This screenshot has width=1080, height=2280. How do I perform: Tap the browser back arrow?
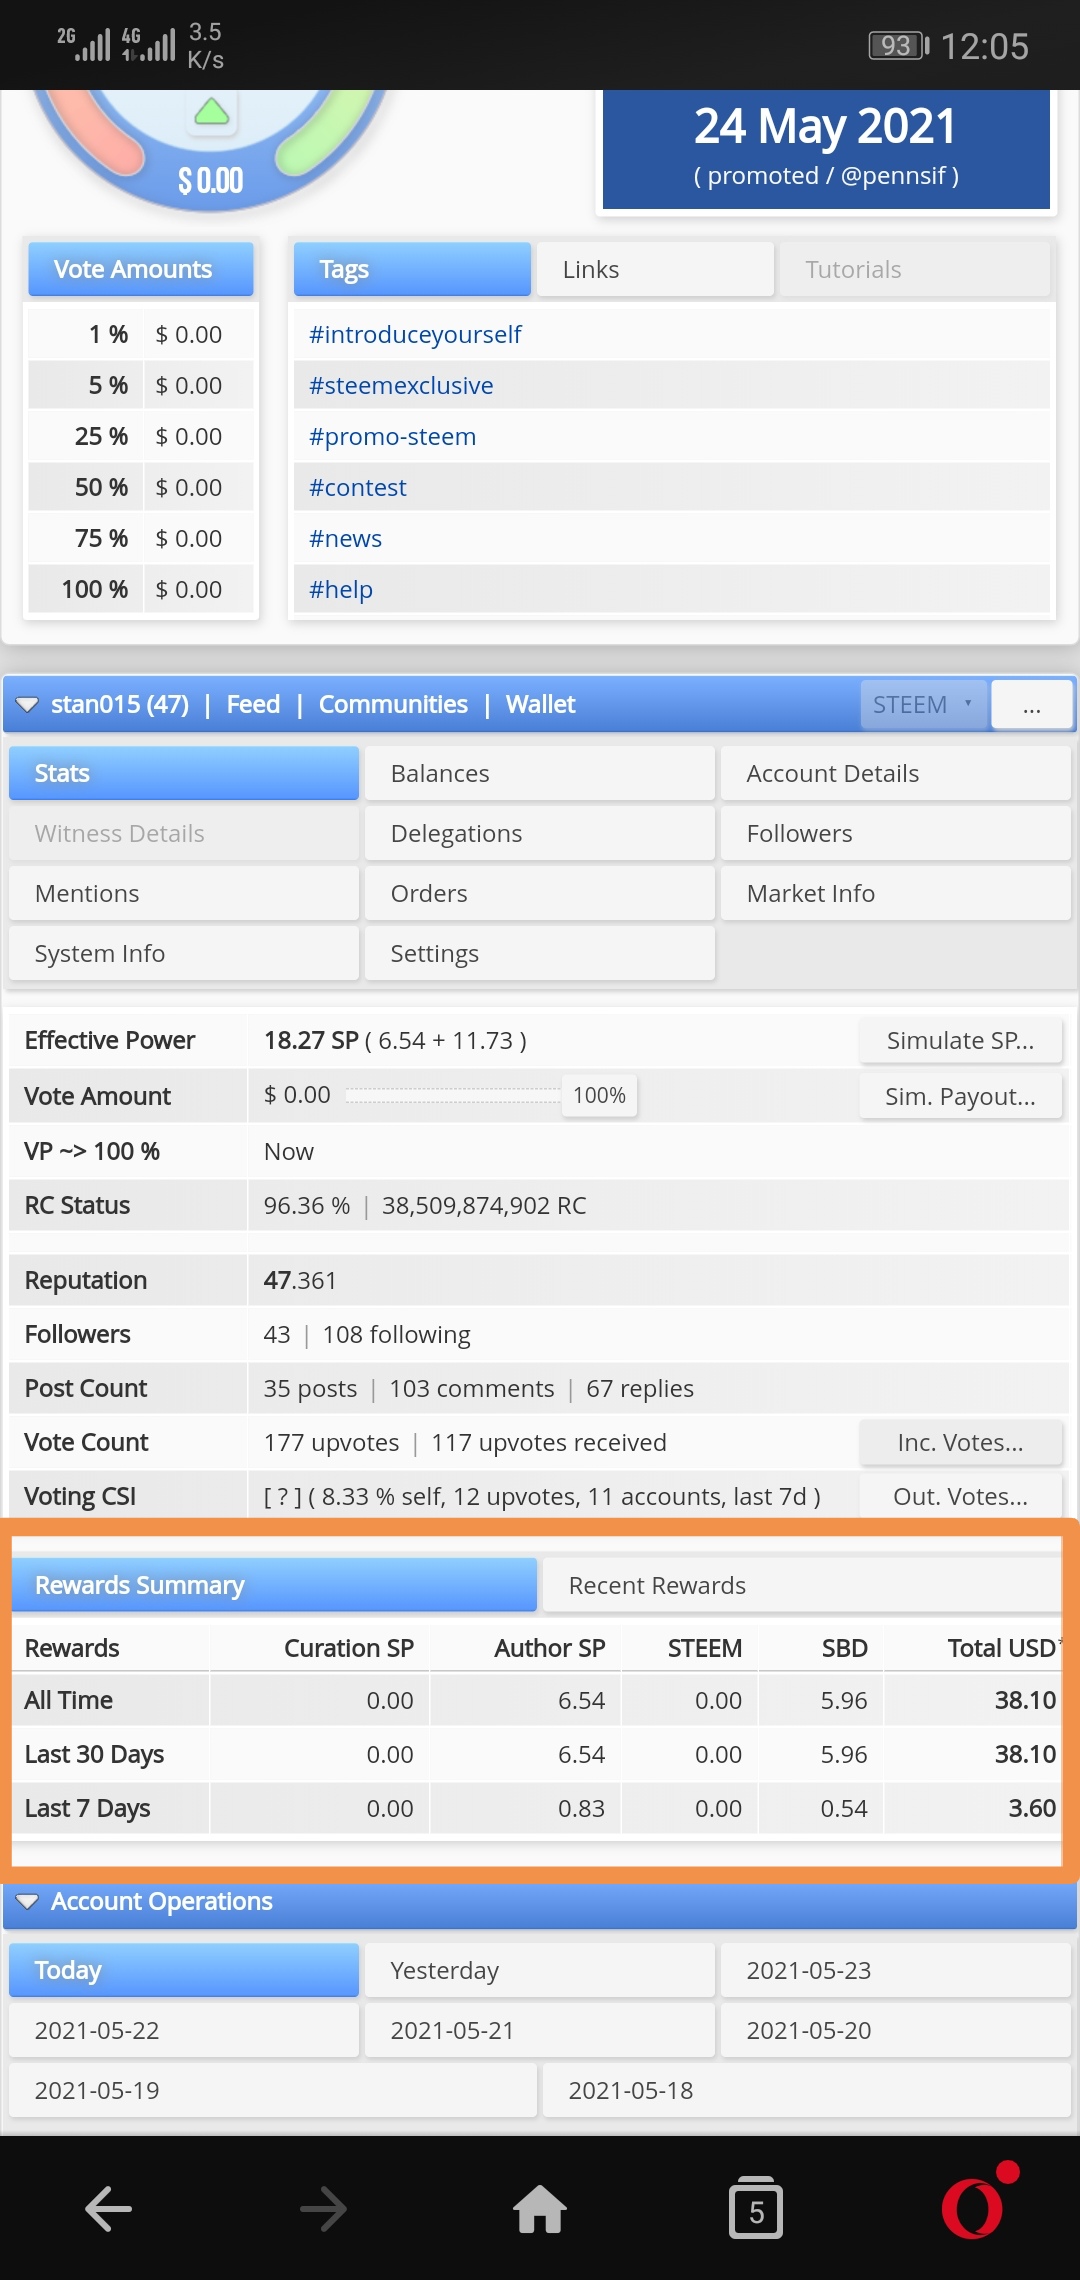pyautogui.click(x=108, y=2208)
